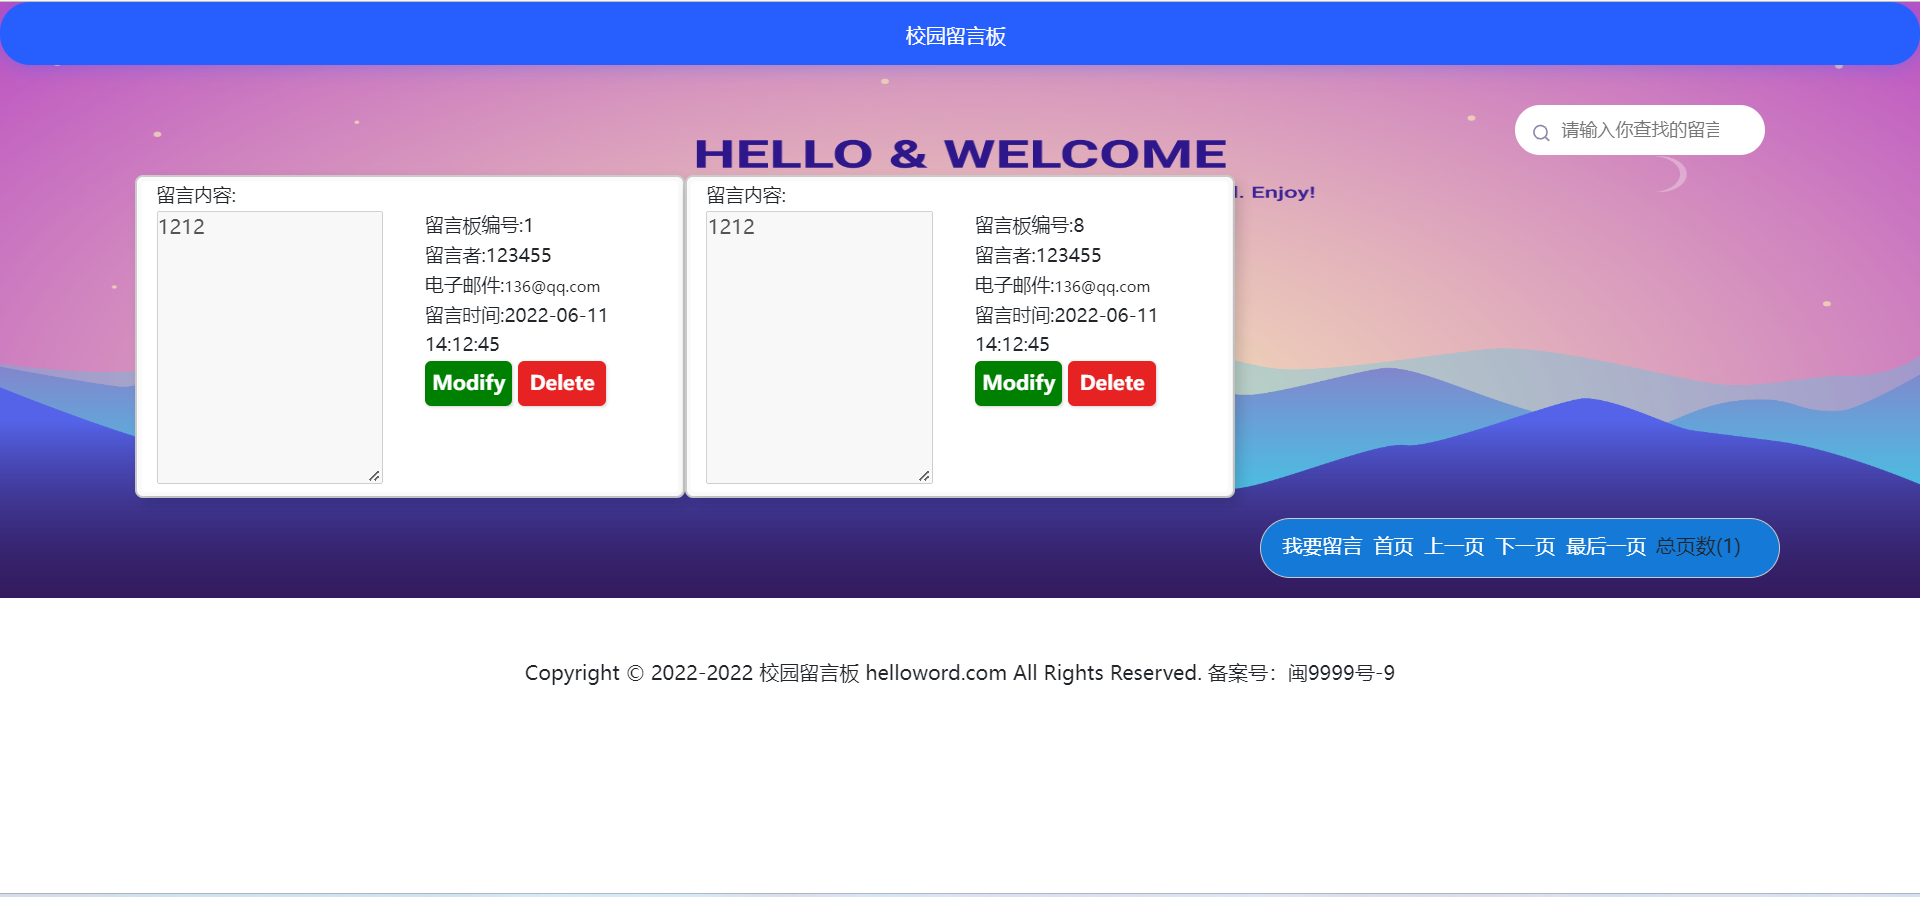
Task: Jump to 最后一页 last page
Action: coord(1606,547)
